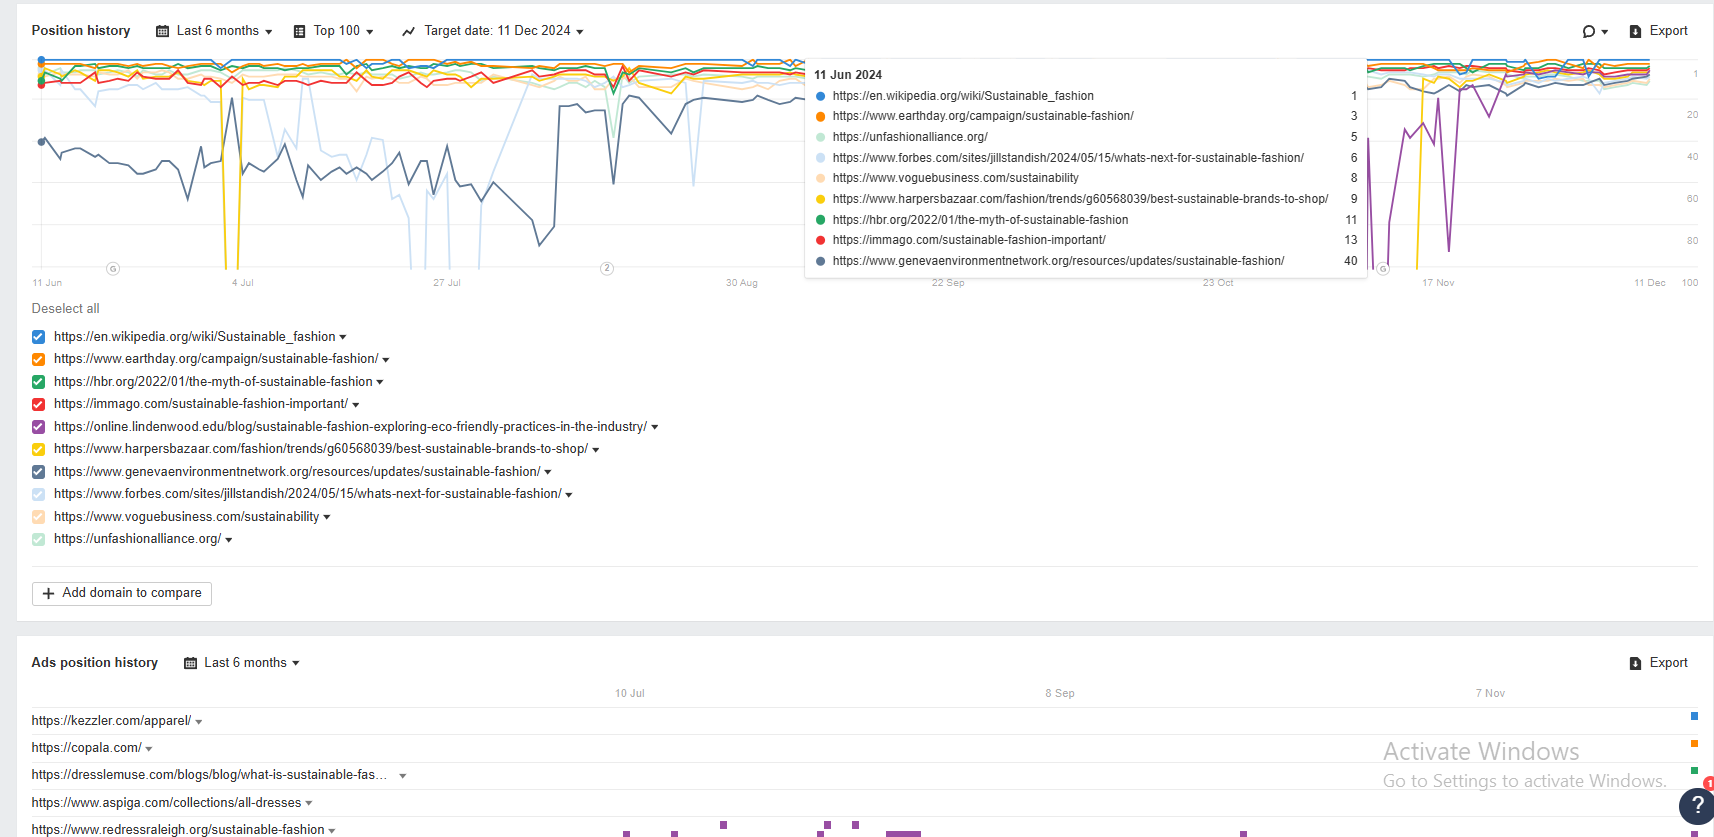Open the copala.com ad link

[86, 748]
